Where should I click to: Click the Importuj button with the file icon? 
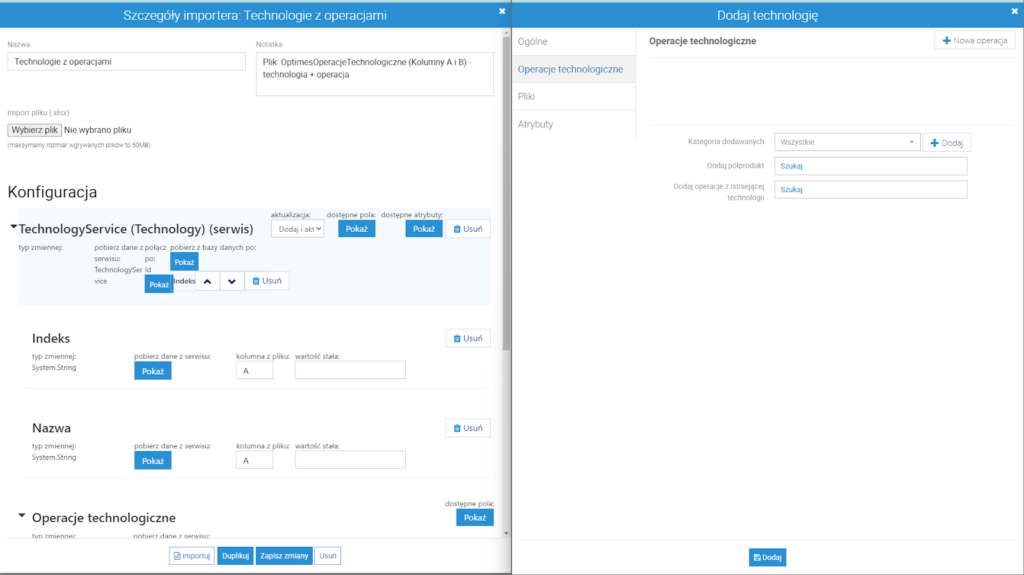(191, 556)
